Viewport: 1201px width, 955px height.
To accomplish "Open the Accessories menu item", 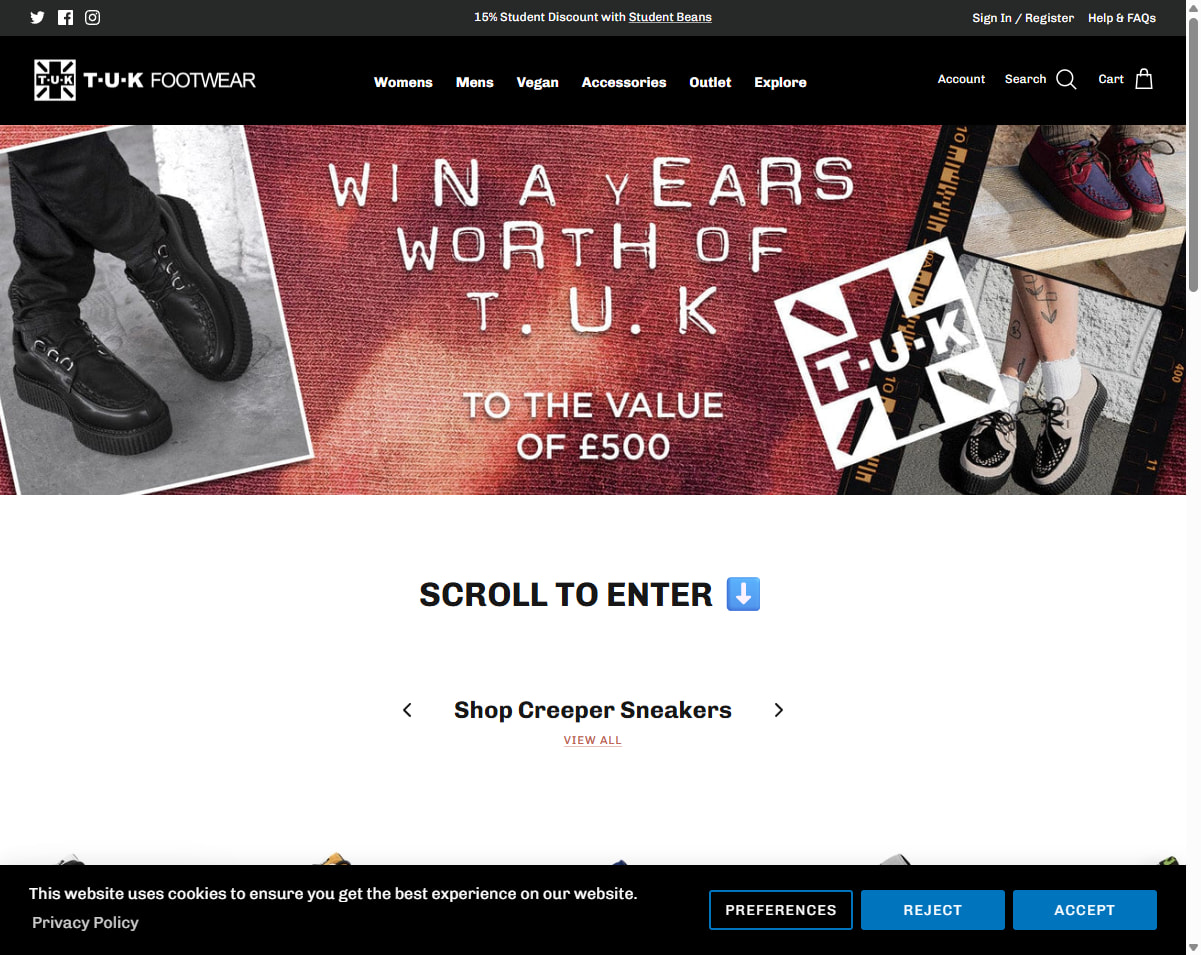I will 624,82.
